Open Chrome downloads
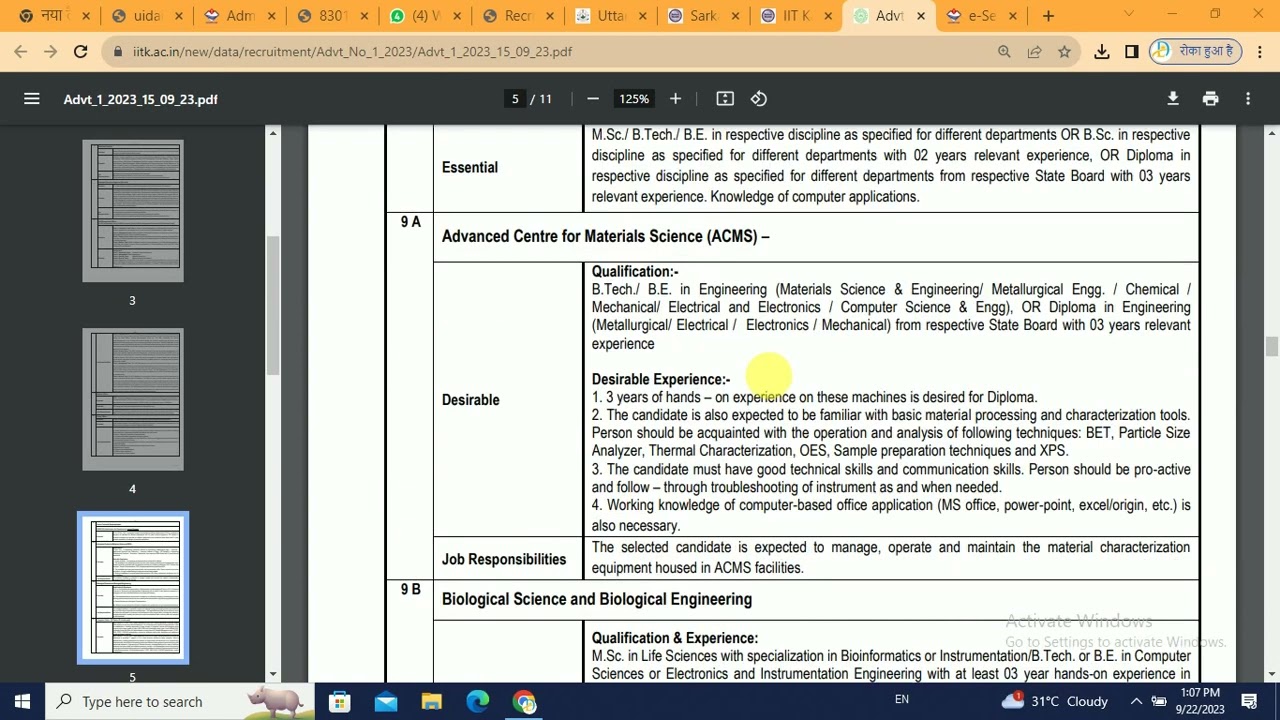Image resolution: width=1280 pixels, height=720 pixels. click(1102, 52)
